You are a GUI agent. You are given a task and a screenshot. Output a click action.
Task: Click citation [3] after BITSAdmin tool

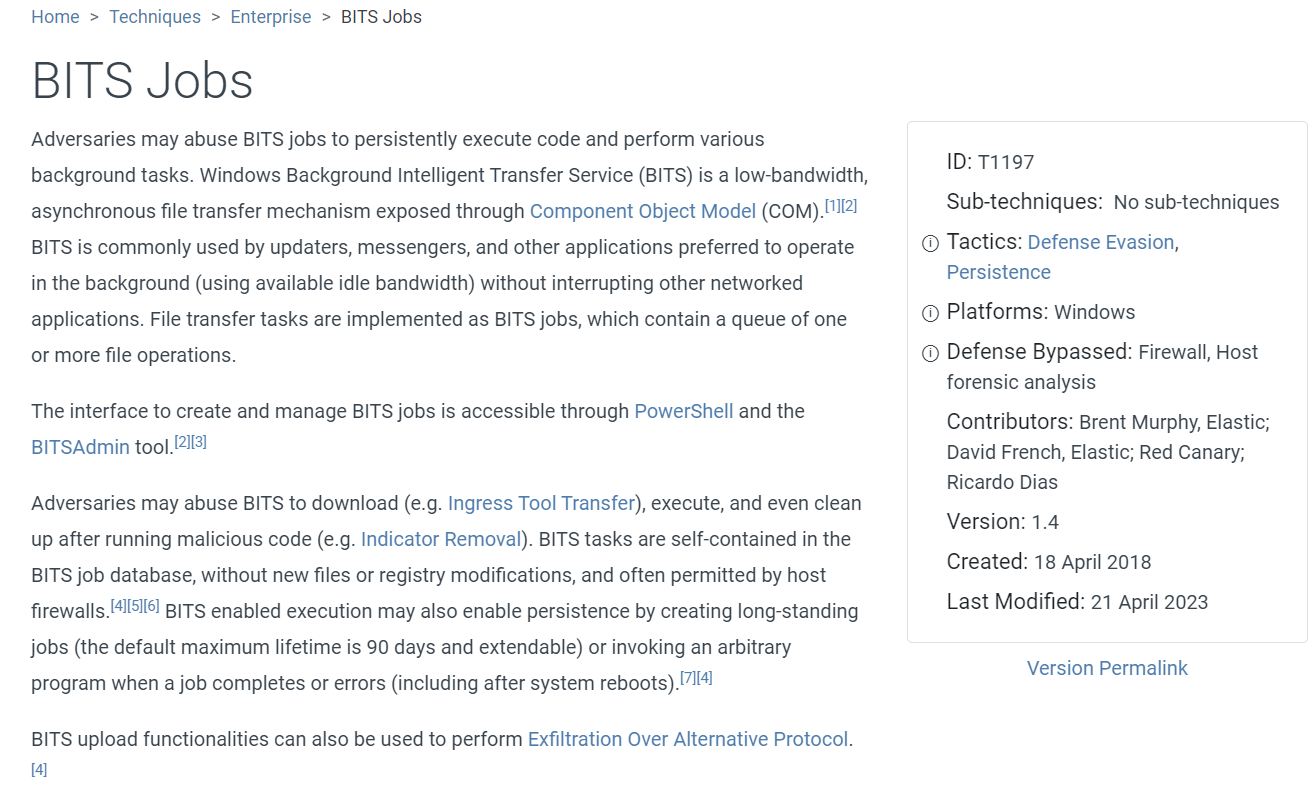(199, 442)
